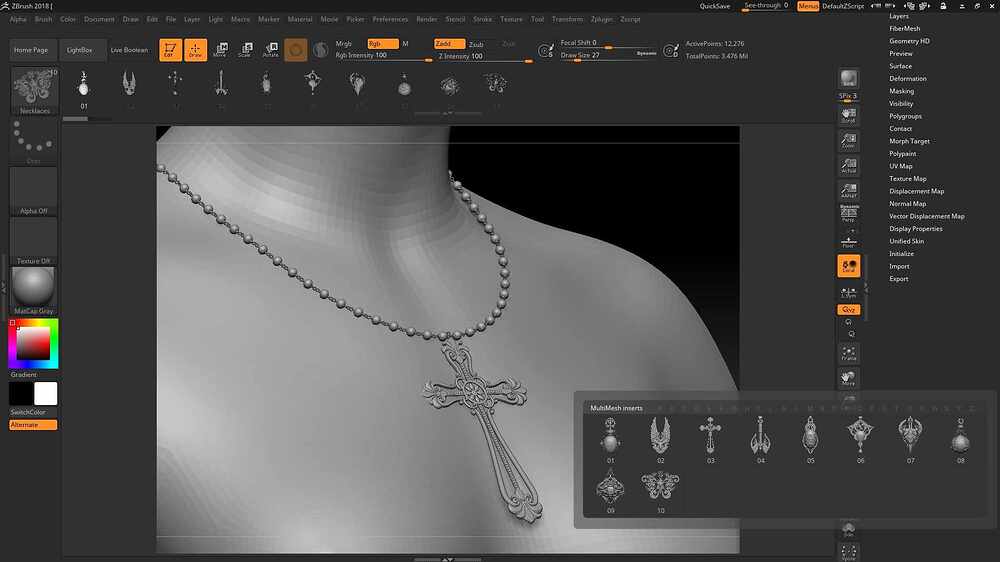
Task: Expand the Displacement Map subpalette
Action: point(916,191)
